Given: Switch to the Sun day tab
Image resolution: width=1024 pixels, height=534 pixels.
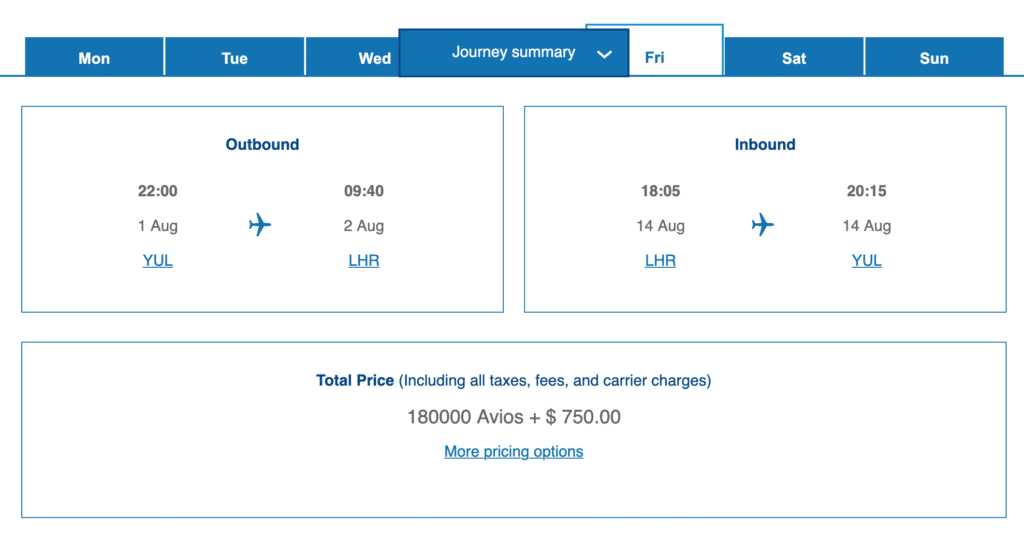Looking at the screenshot, I should coord(934,58).
